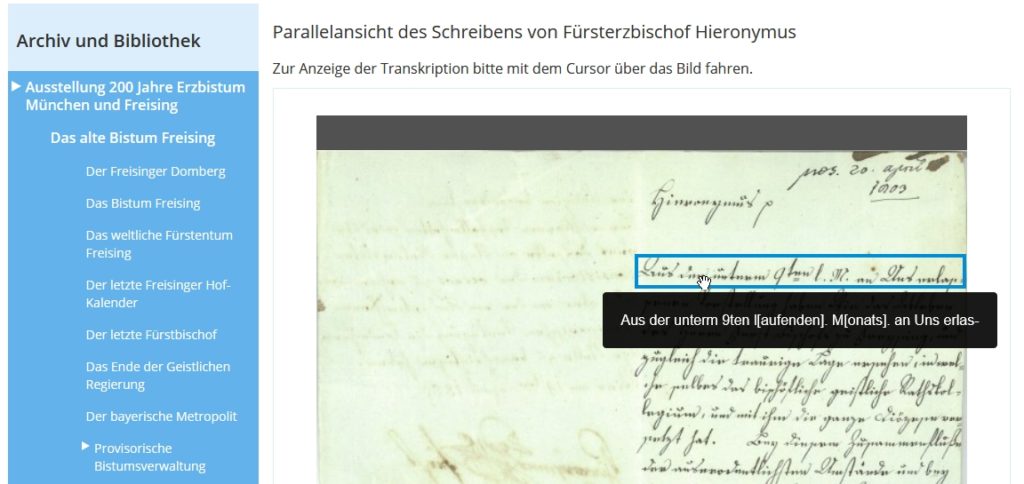Viewport: 1024px width, 484px height.
Task: Select Der bayerische Metropolit menu item
Action: click(161, 416)
